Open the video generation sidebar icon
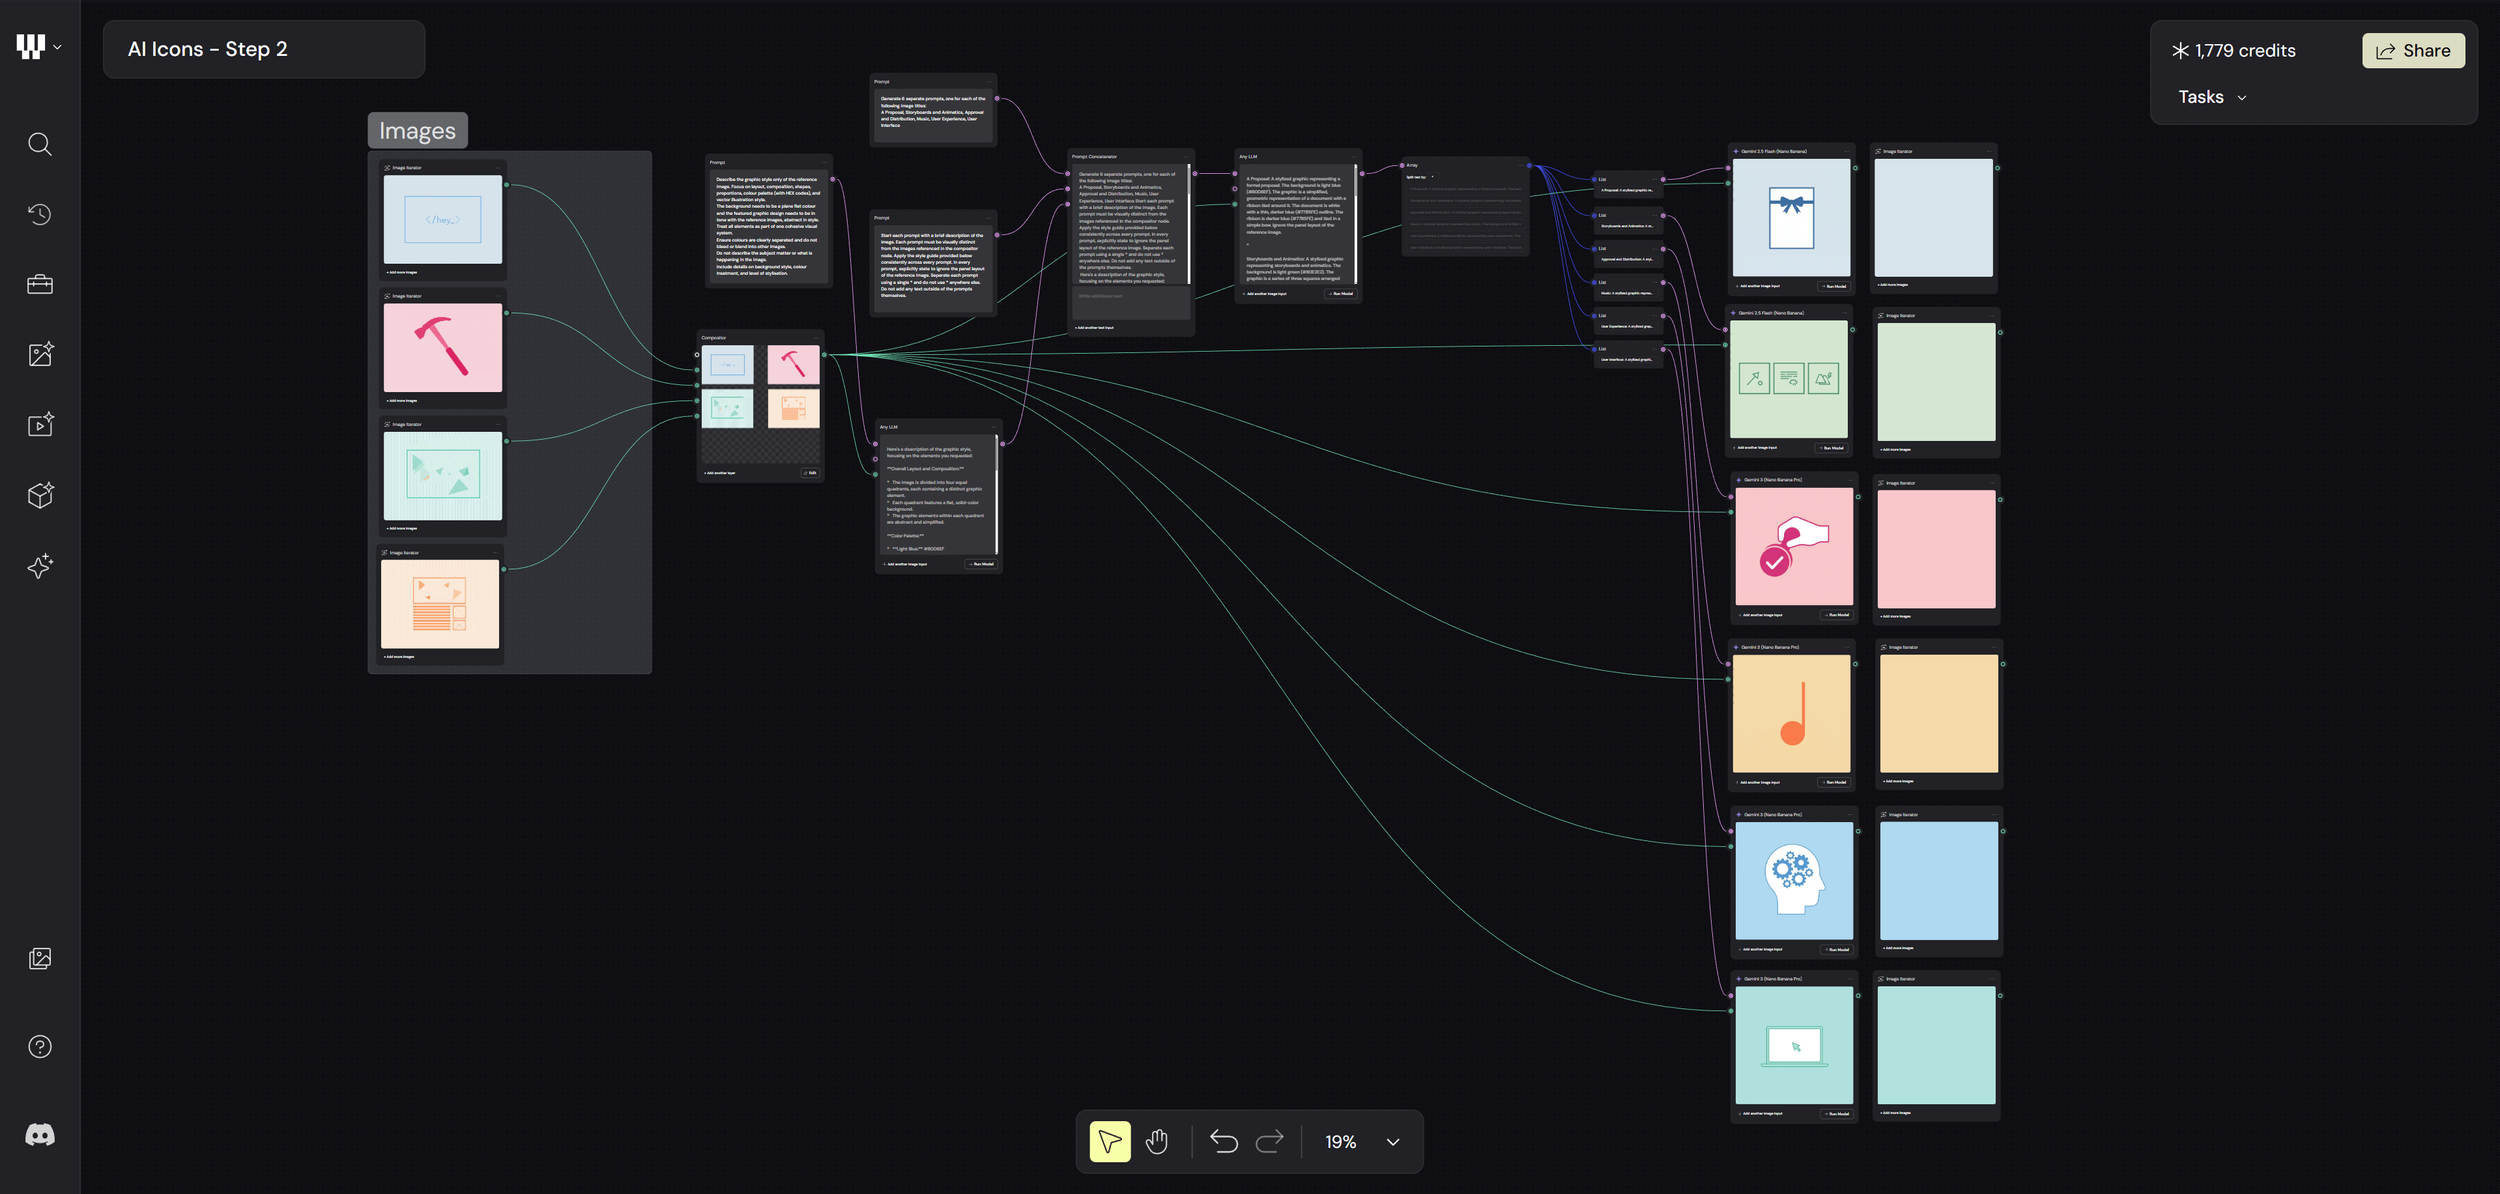2500x1194 pixels. click(40, 425)
